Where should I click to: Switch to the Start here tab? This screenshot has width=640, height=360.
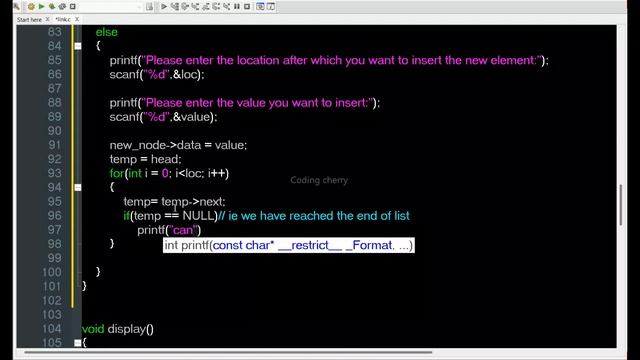29,20
